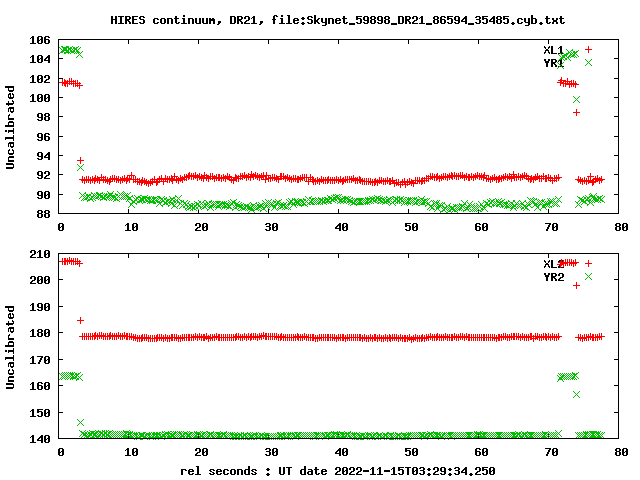640x480 pixels.
Task: Click the red plus marker beside XL2 legend
Action: 588,264
